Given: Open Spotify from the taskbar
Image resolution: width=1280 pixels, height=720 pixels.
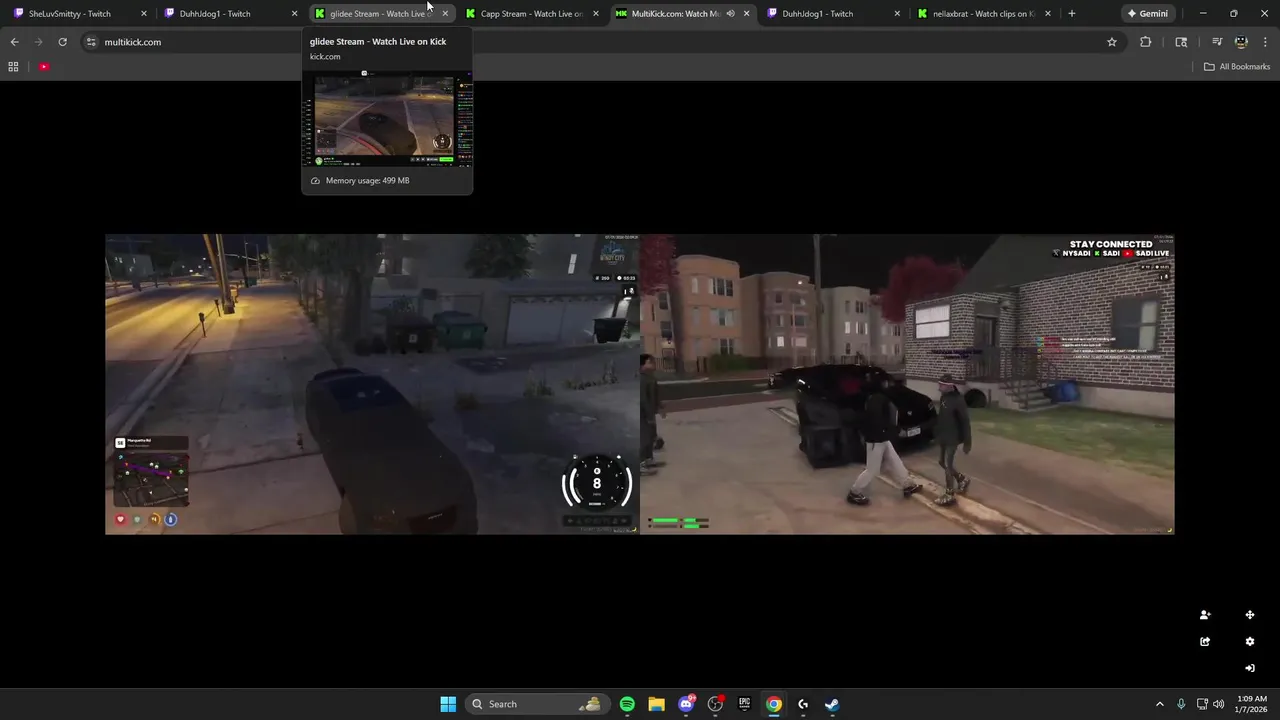Looking at the screenshot, I should coord(627,704).
